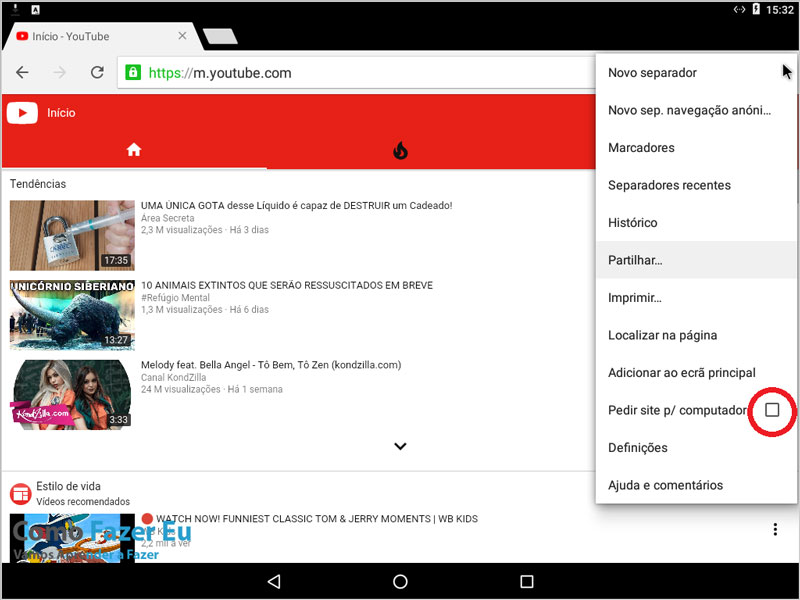Open the padlock video thumbnail 17:35
800x600 pixels.
(72, 235)
